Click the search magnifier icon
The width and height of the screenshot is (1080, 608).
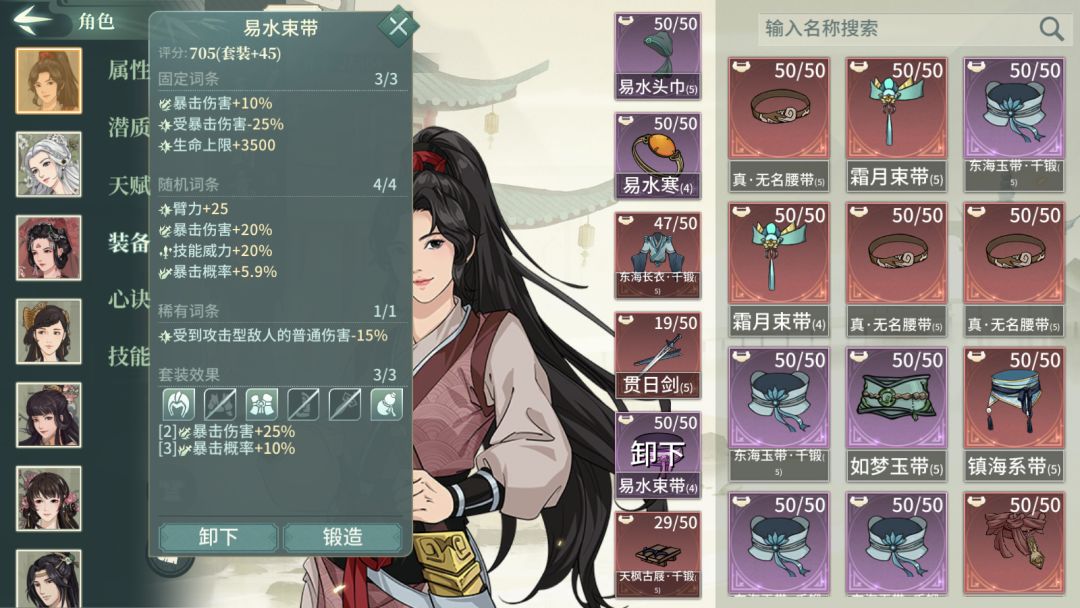click(1051, 29)
